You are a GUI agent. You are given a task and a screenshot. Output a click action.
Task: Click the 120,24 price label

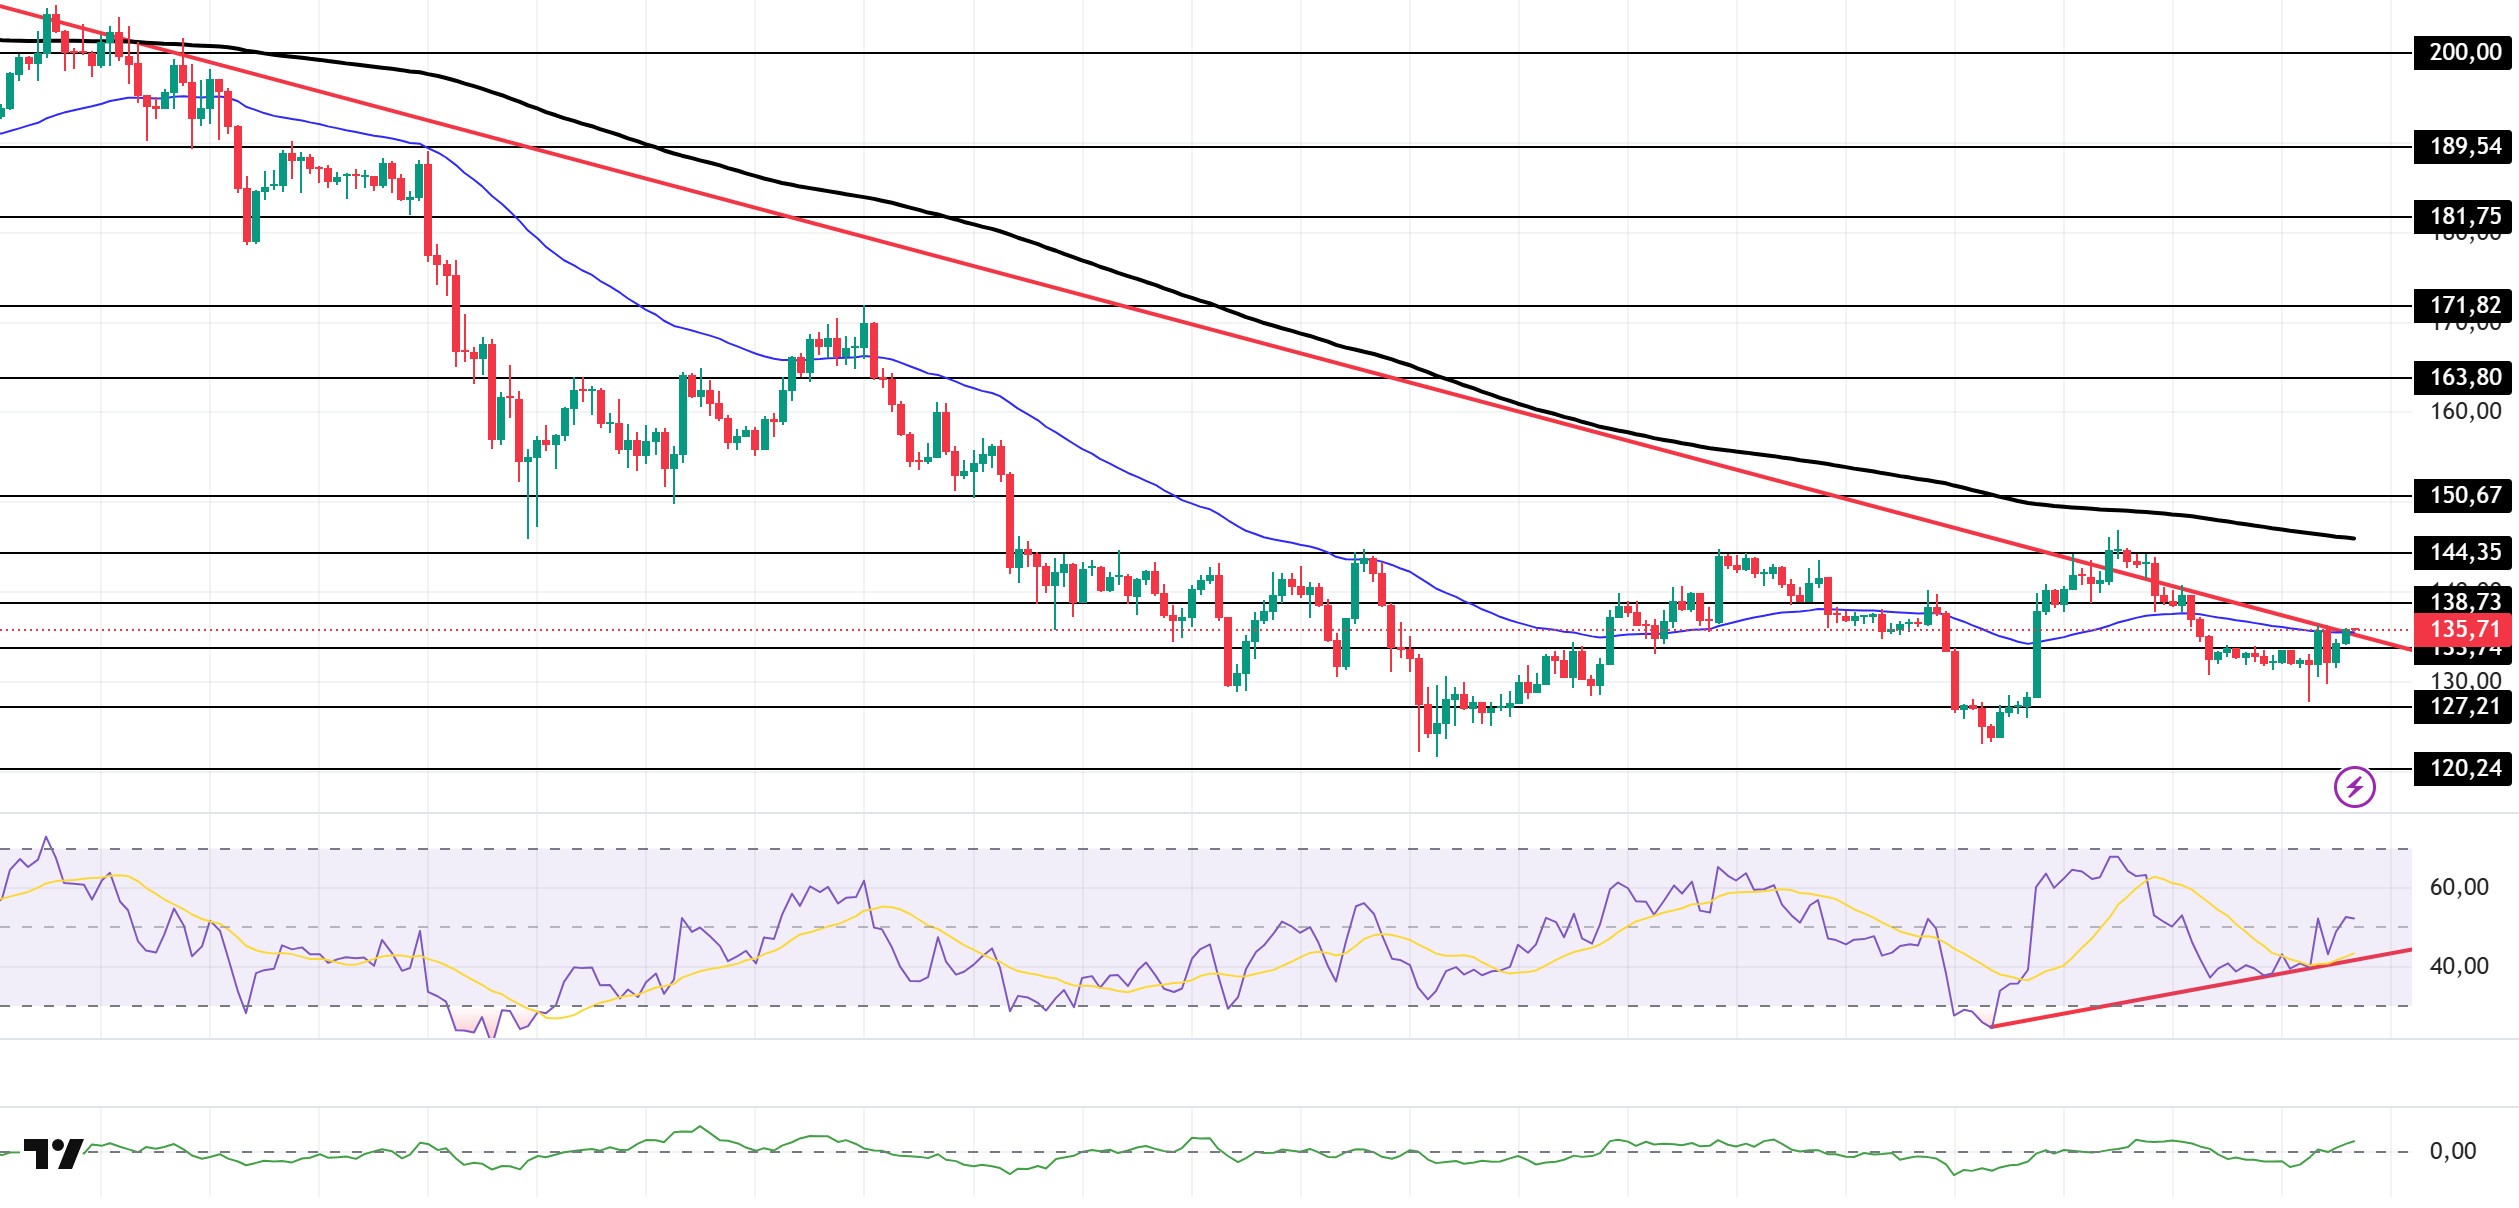point(2464,769)
